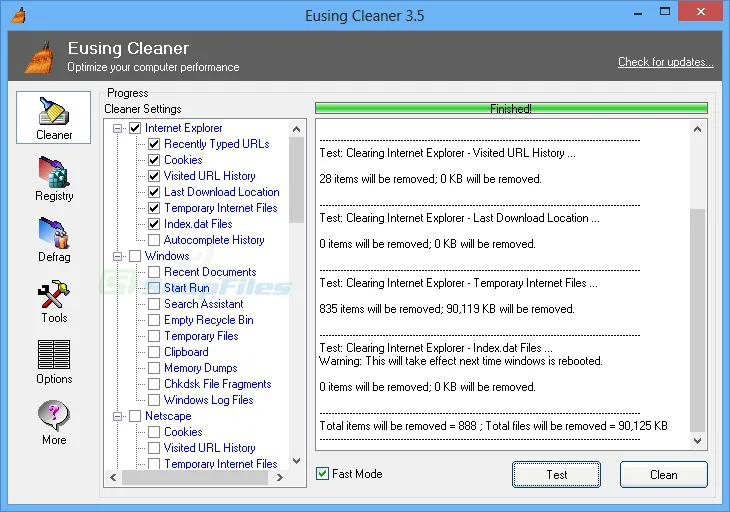Viewport: 730px width, 512px height.
Task: Click the Clean button
Action: click(663, 475)
